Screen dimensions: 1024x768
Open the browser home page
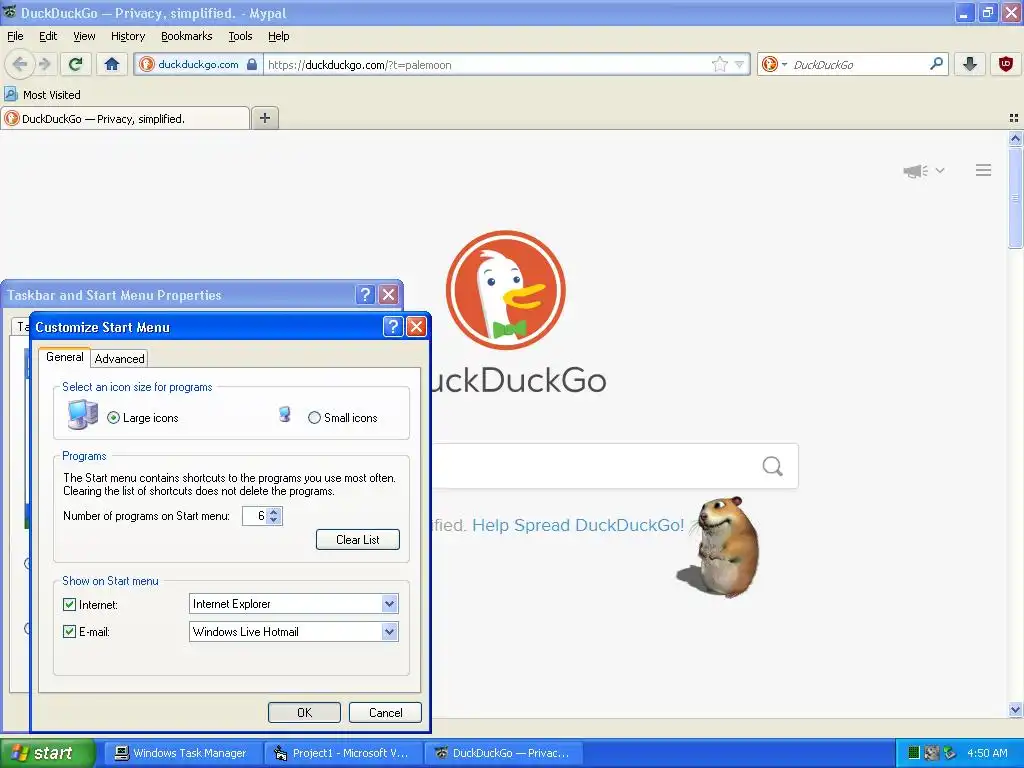[112, 64]
